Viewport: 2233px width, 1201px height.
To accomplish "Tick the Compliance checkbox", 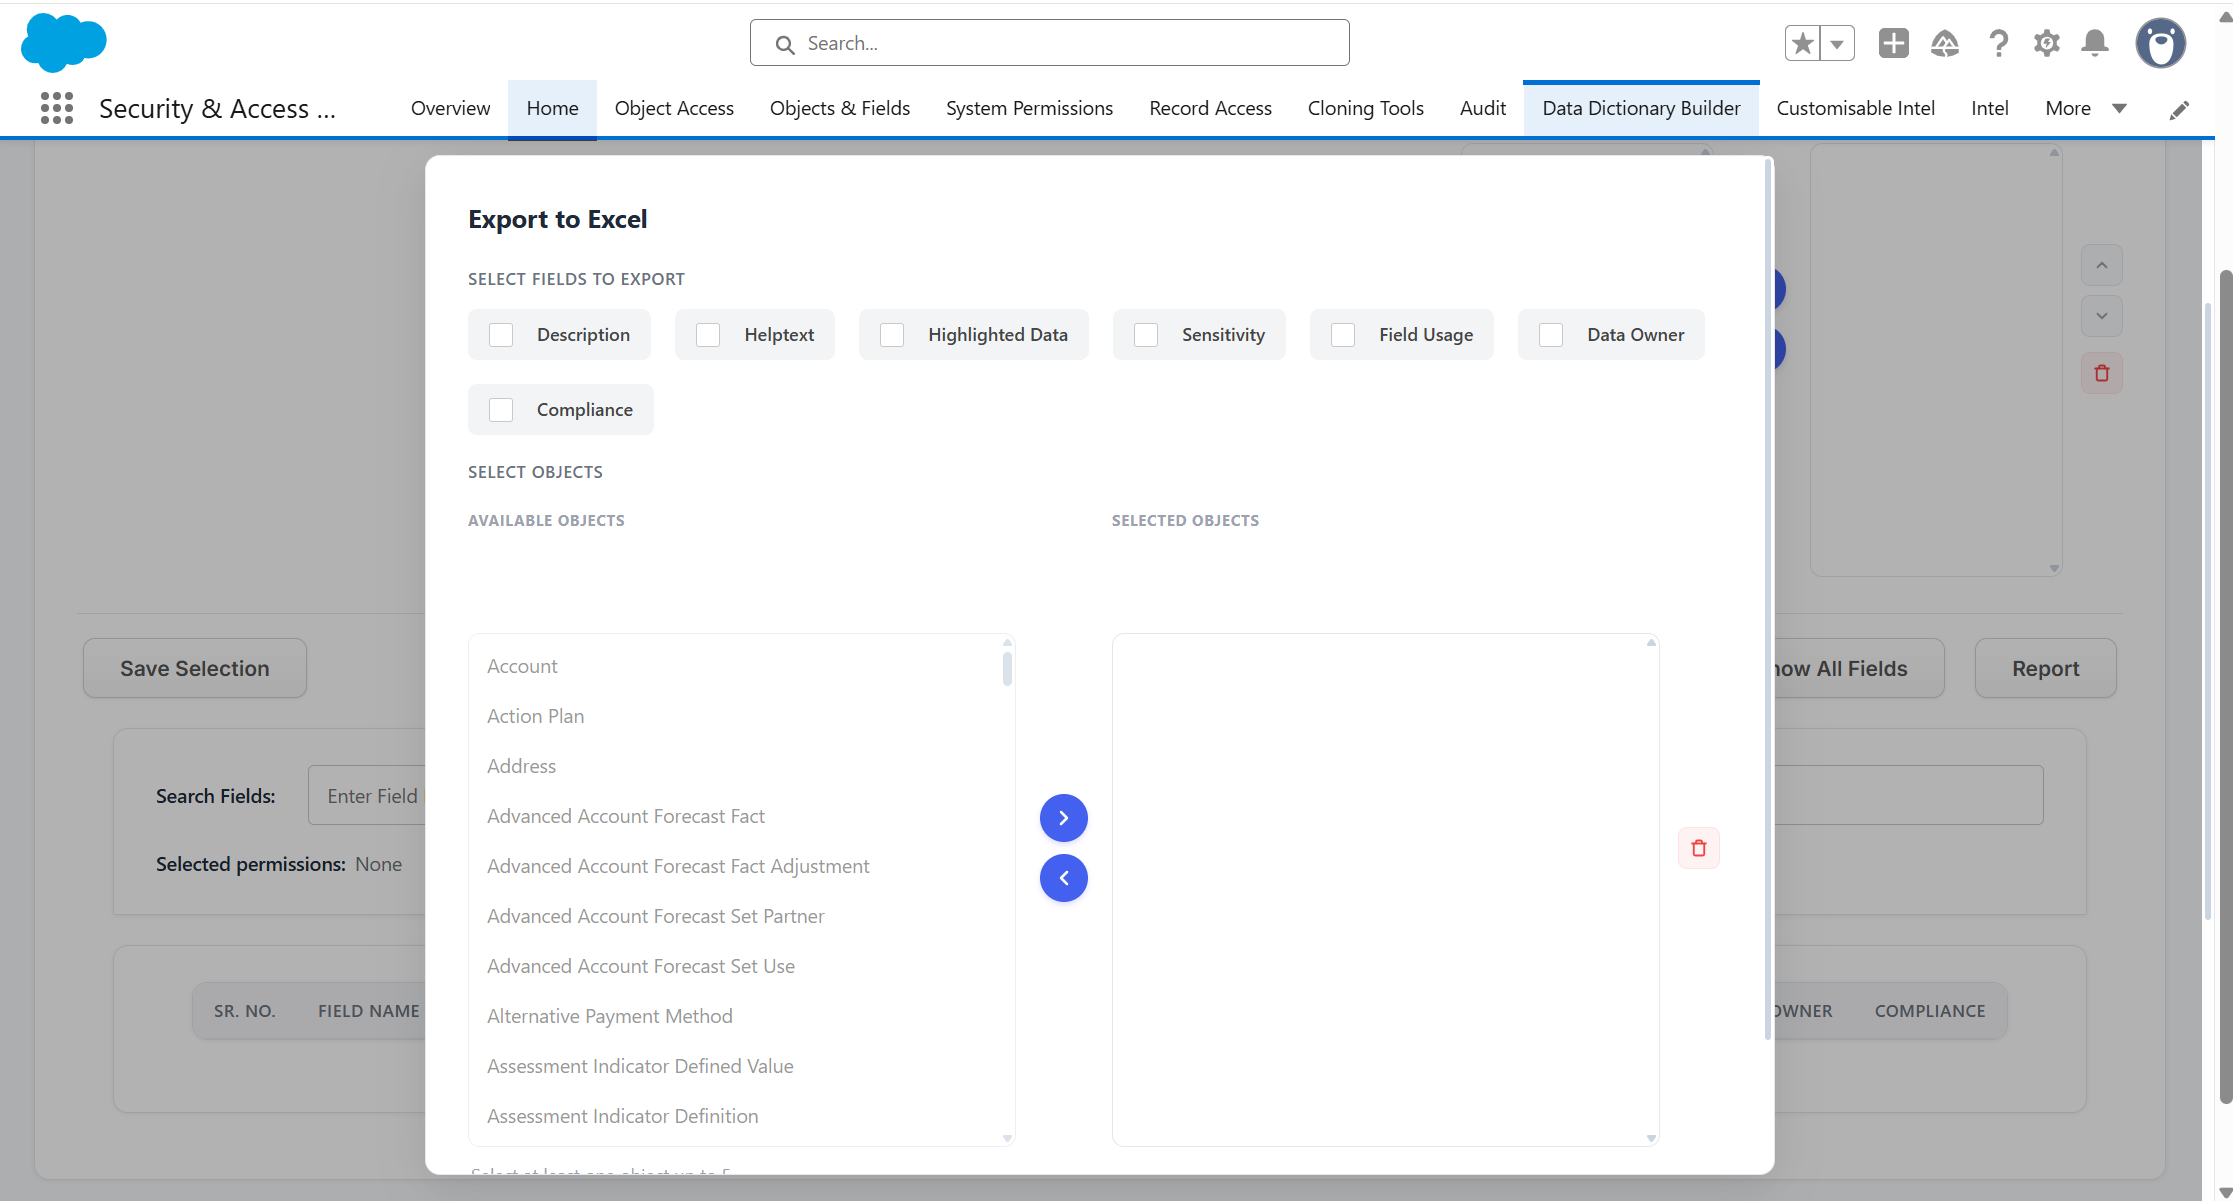I will [501, 410].
